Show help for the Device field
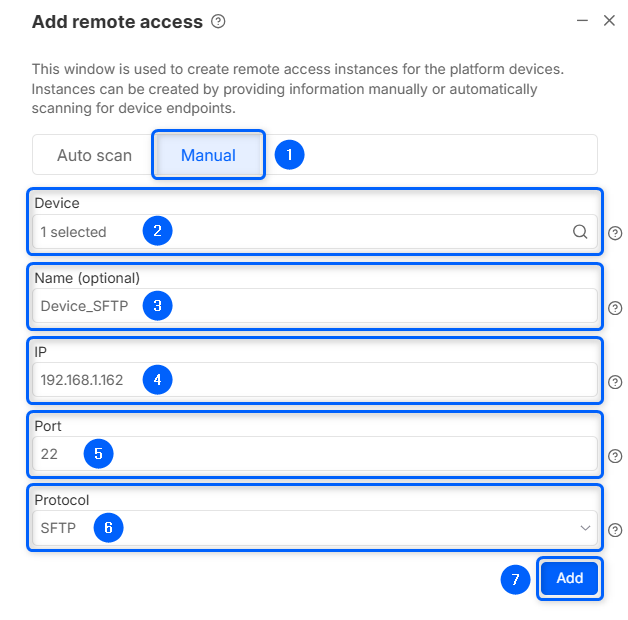 point(615,233)
